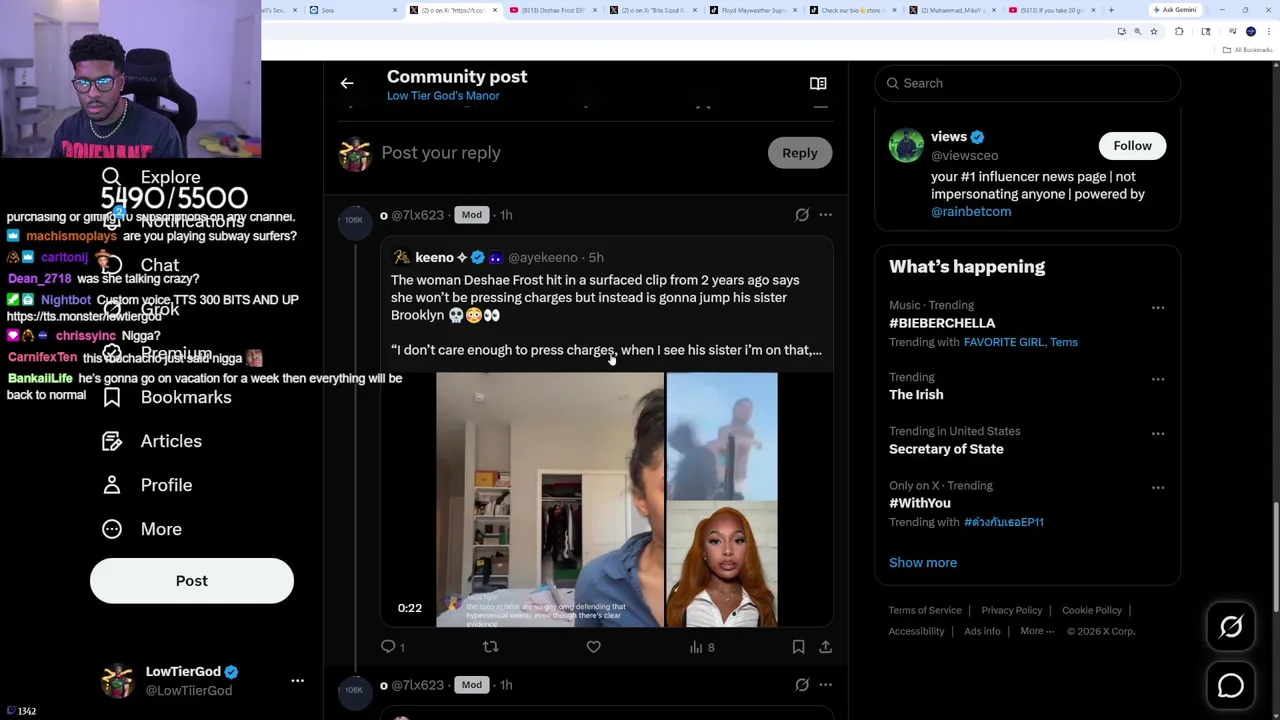The height and width of the screenshot is (720, 1280).
Task: Switch to Floyd Mayweather TikTok tab
Action: (x=752, y=10)
